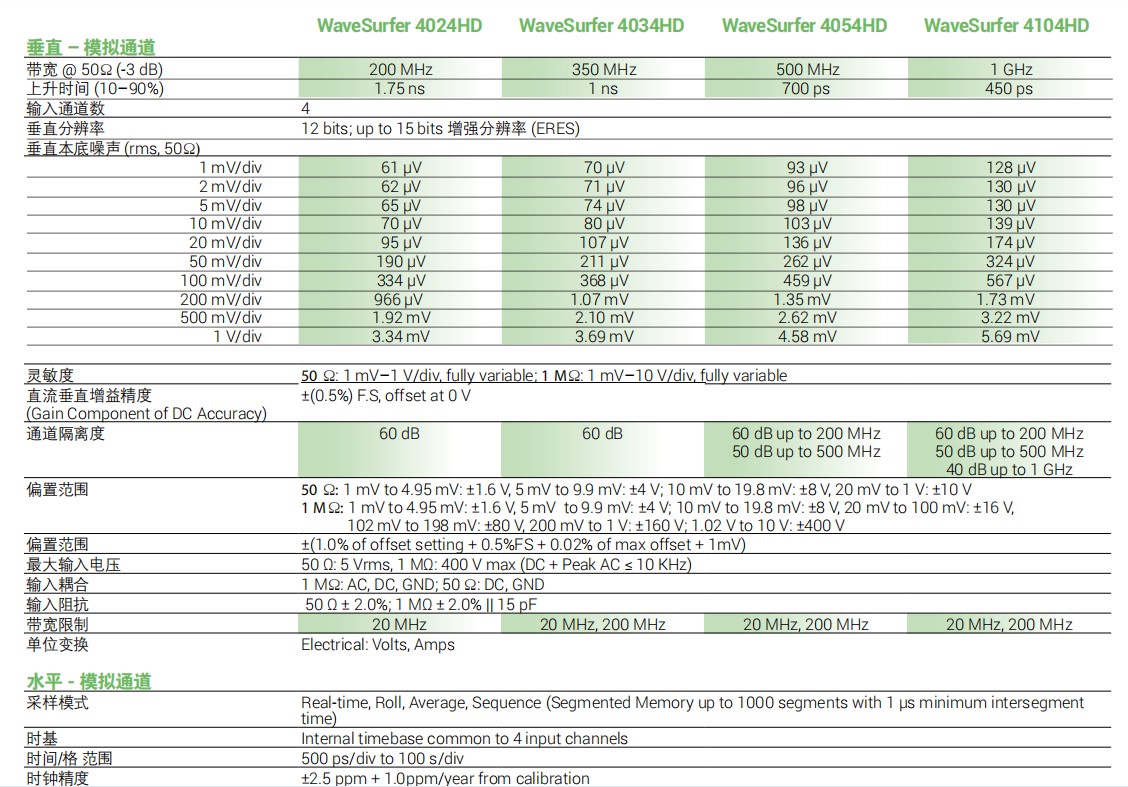
Task: Click the WaveSurfer 4104HD column header
Action: click(1006, 26)
